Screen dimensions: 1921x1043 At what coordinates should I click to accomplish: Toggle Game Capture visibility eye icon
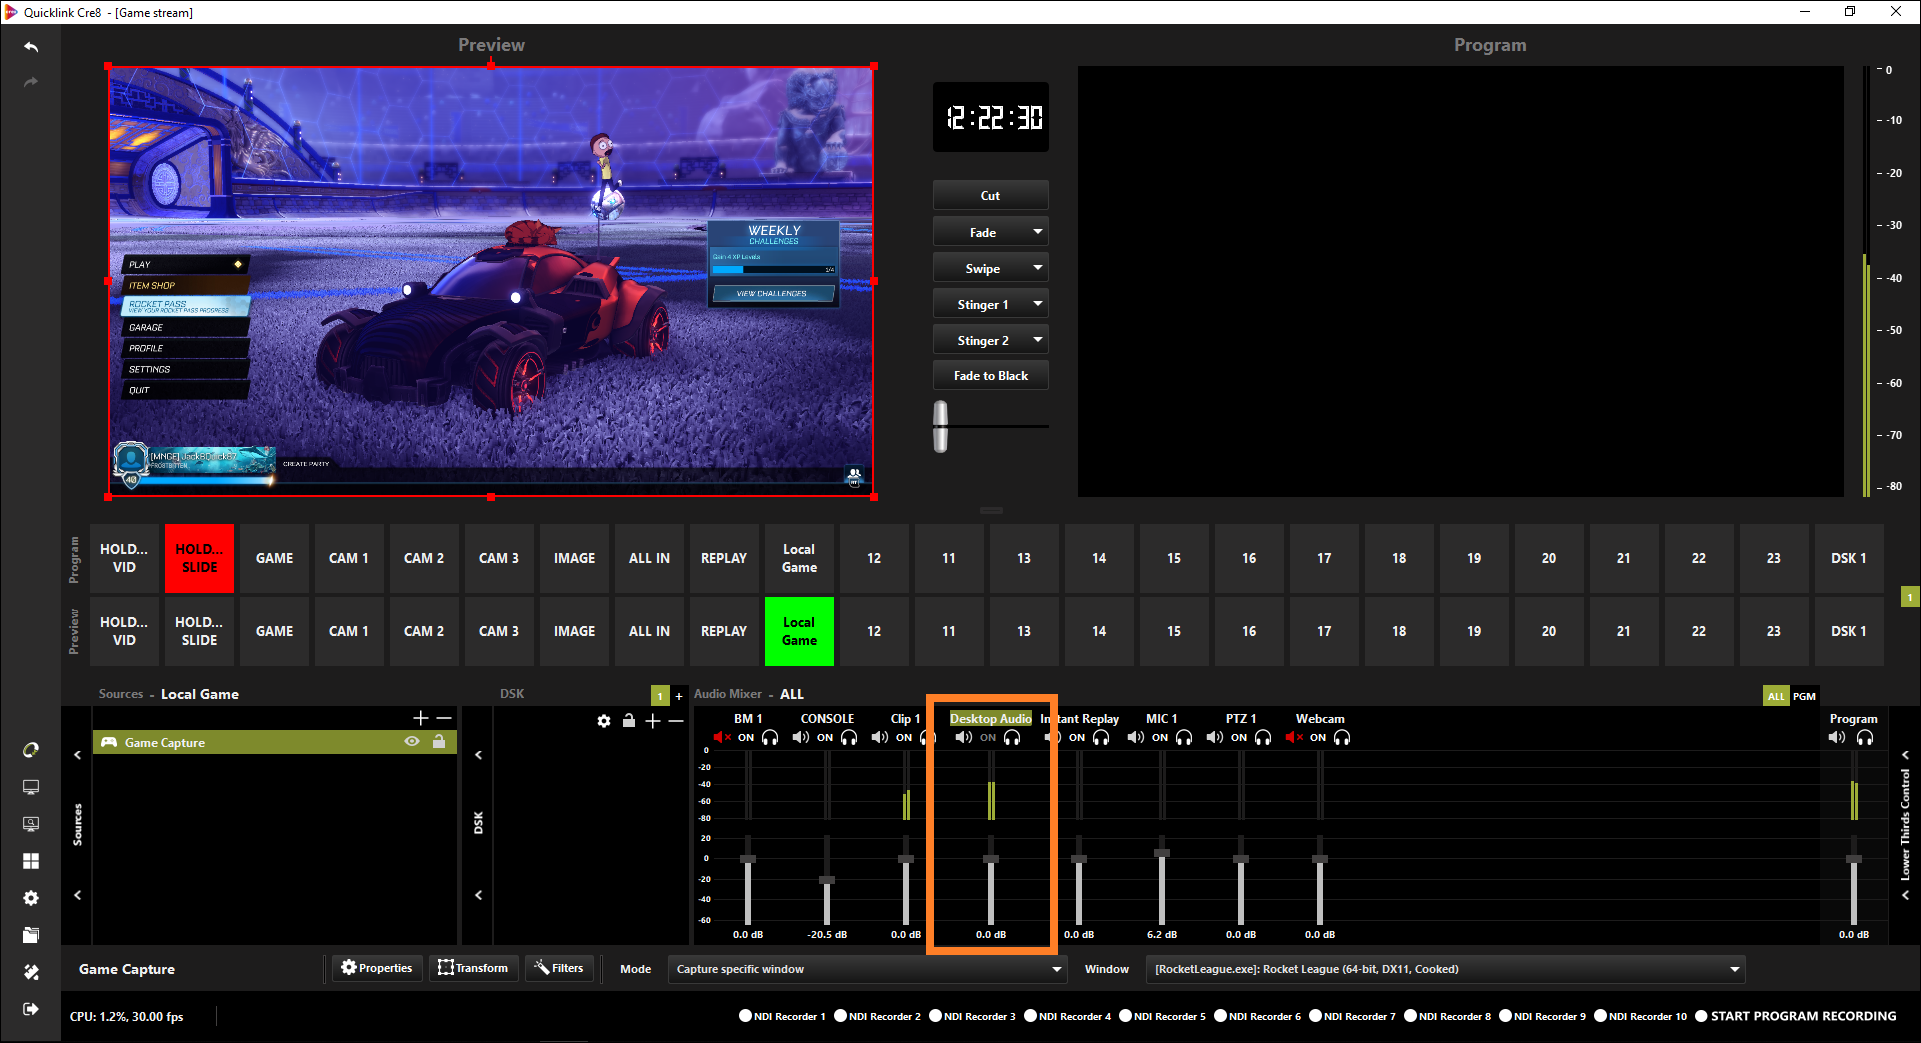click(412, 742)
